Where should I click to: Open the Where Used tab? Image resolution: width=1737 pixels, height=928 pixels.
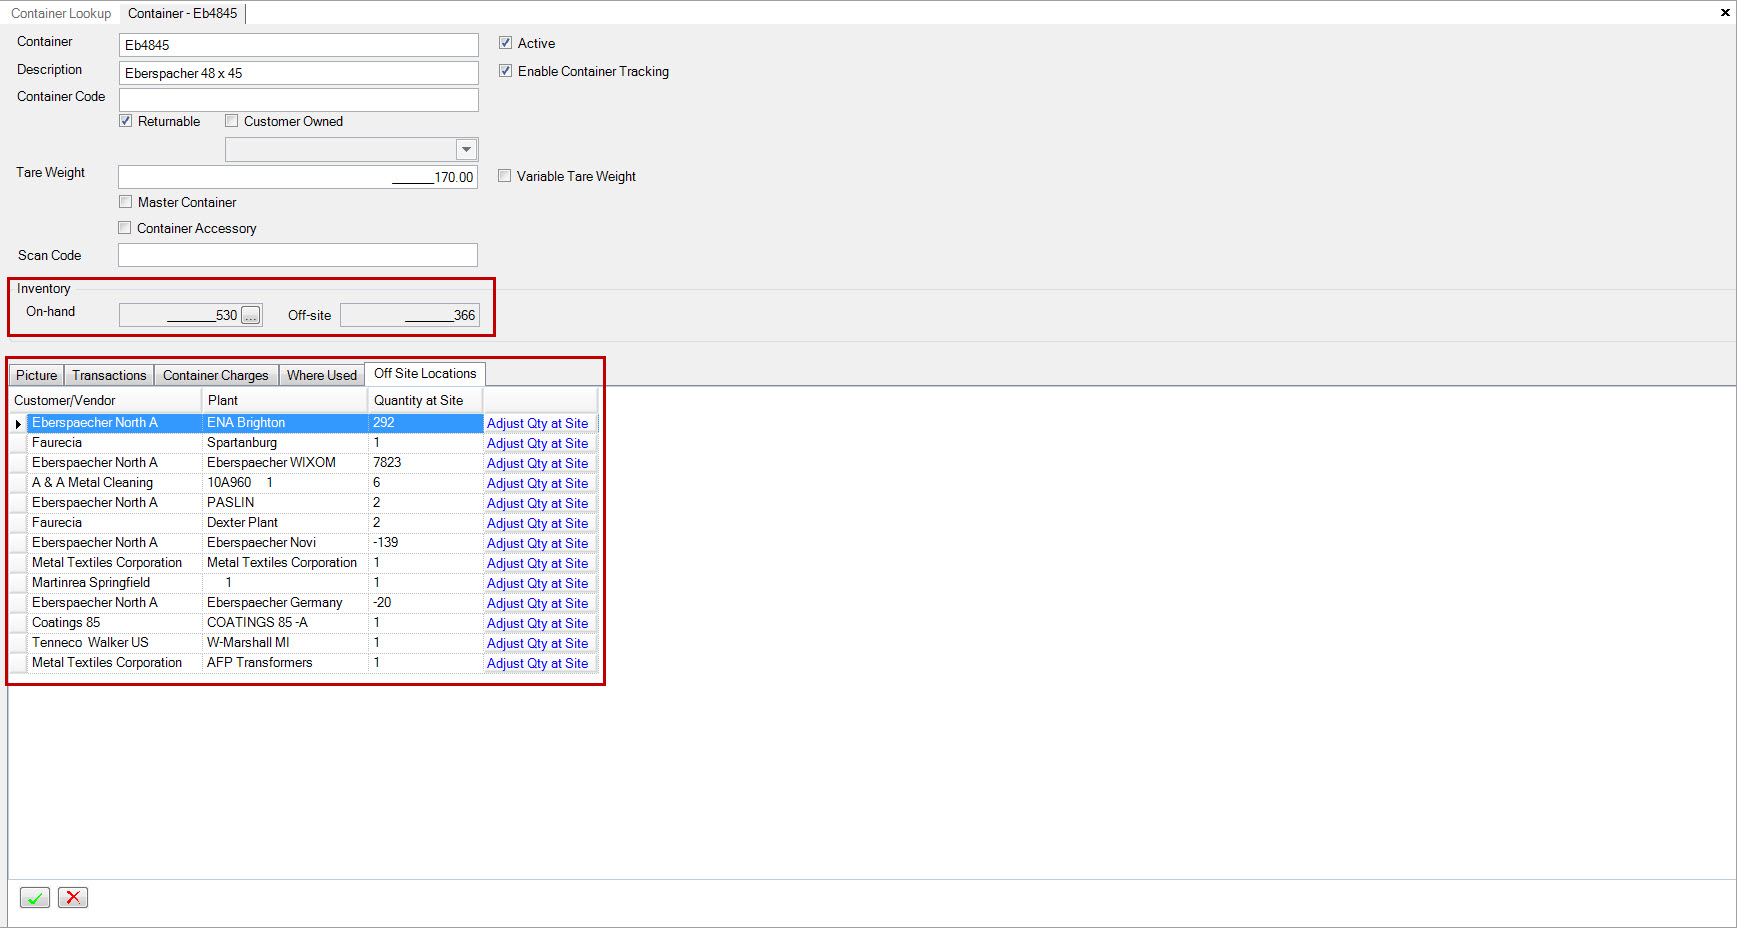click(x=322, y=375)
